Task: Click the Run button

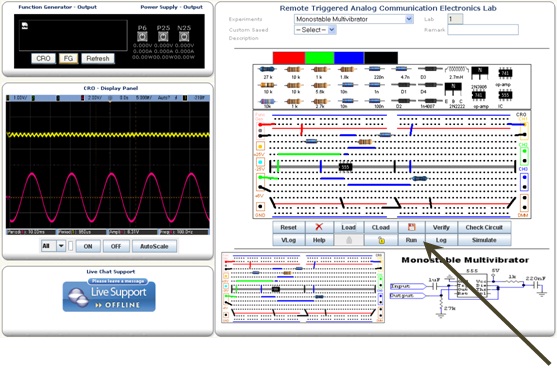Action: point(411,240)
